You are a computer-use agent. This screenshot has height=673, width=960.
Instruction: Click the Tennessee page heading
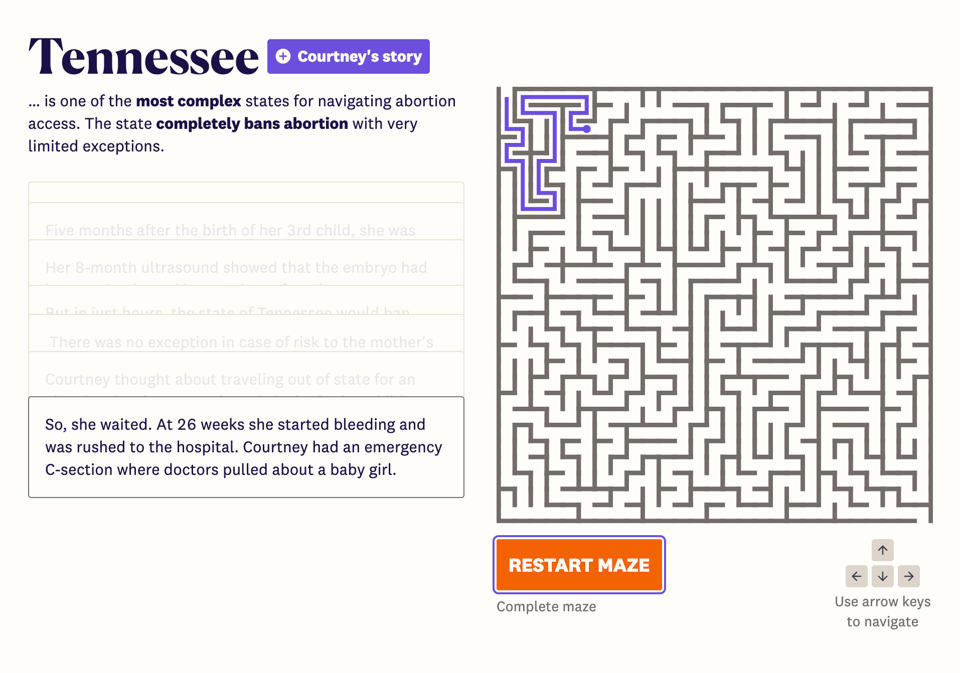(143, 57)
